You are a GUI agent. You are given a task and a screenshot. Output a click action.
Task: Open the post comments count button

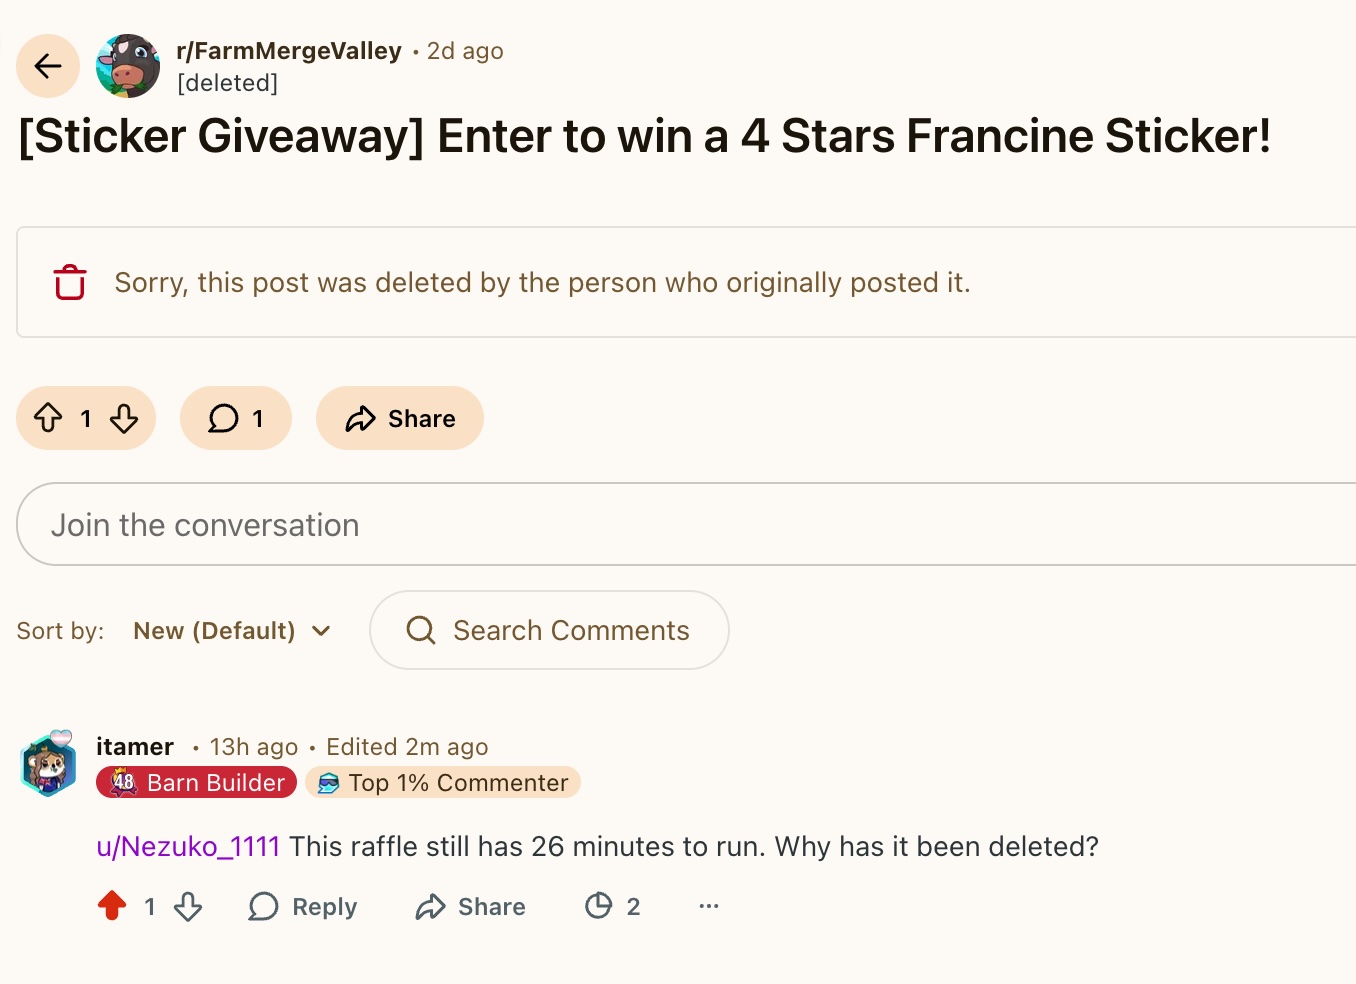click(236, 418)
